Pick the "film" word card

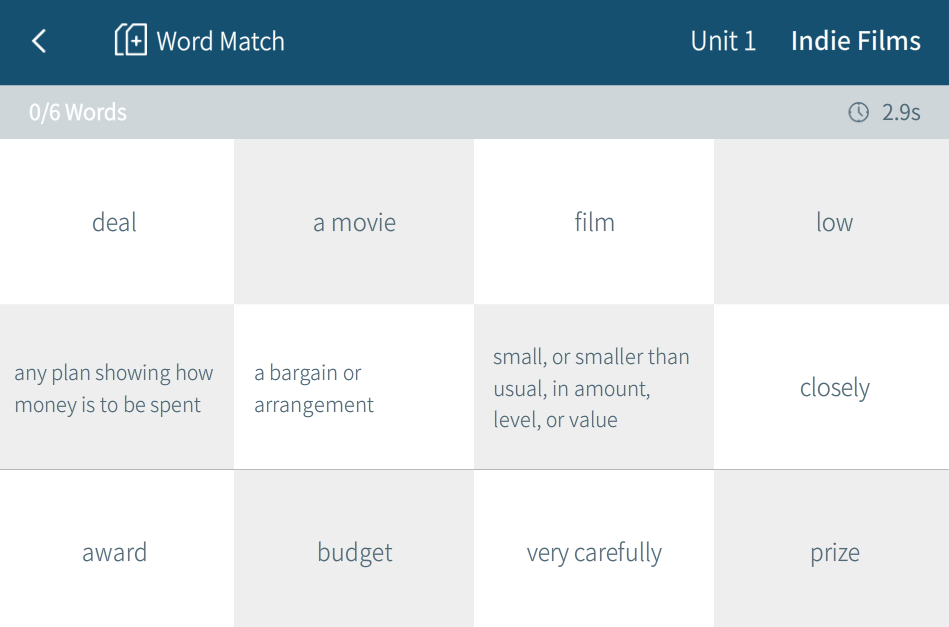pyautogui.click(x=594, y=222)
